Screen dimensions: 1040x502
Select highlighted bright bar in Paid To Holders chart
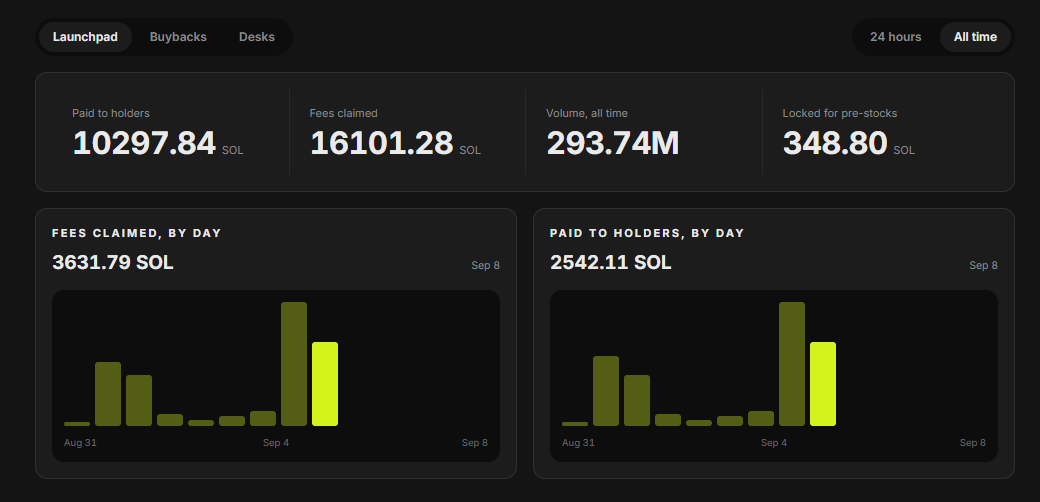tap(822, 384)
